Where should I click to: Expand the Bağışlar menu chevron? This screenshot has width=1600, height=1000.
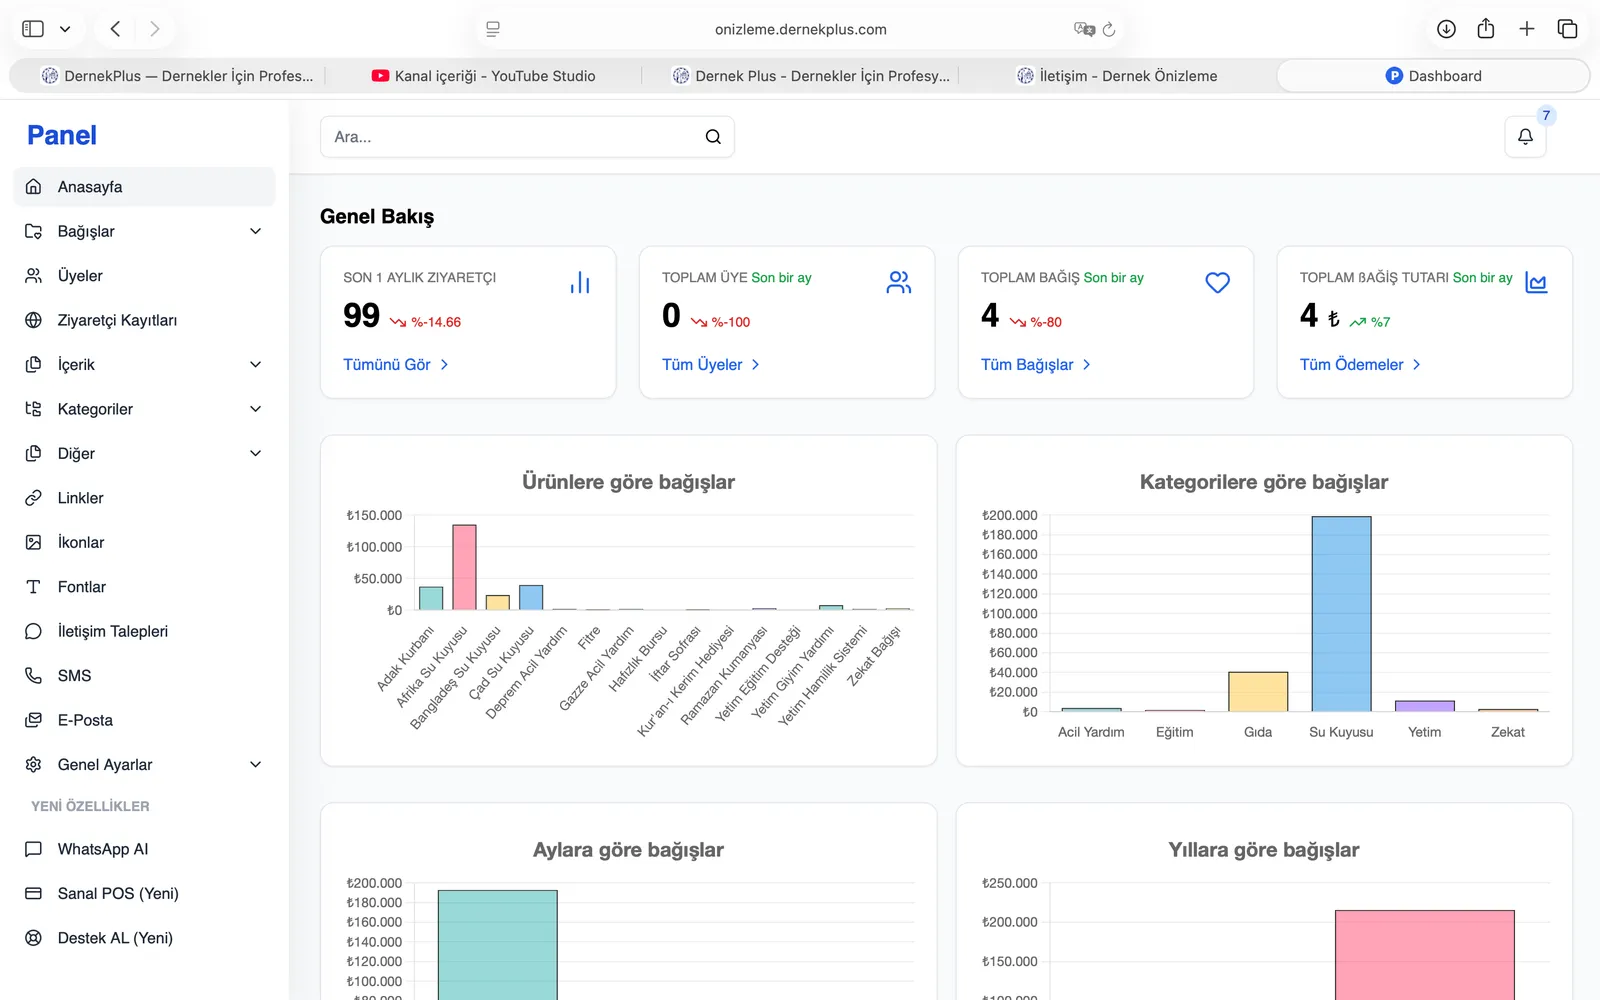click(256, 231)
